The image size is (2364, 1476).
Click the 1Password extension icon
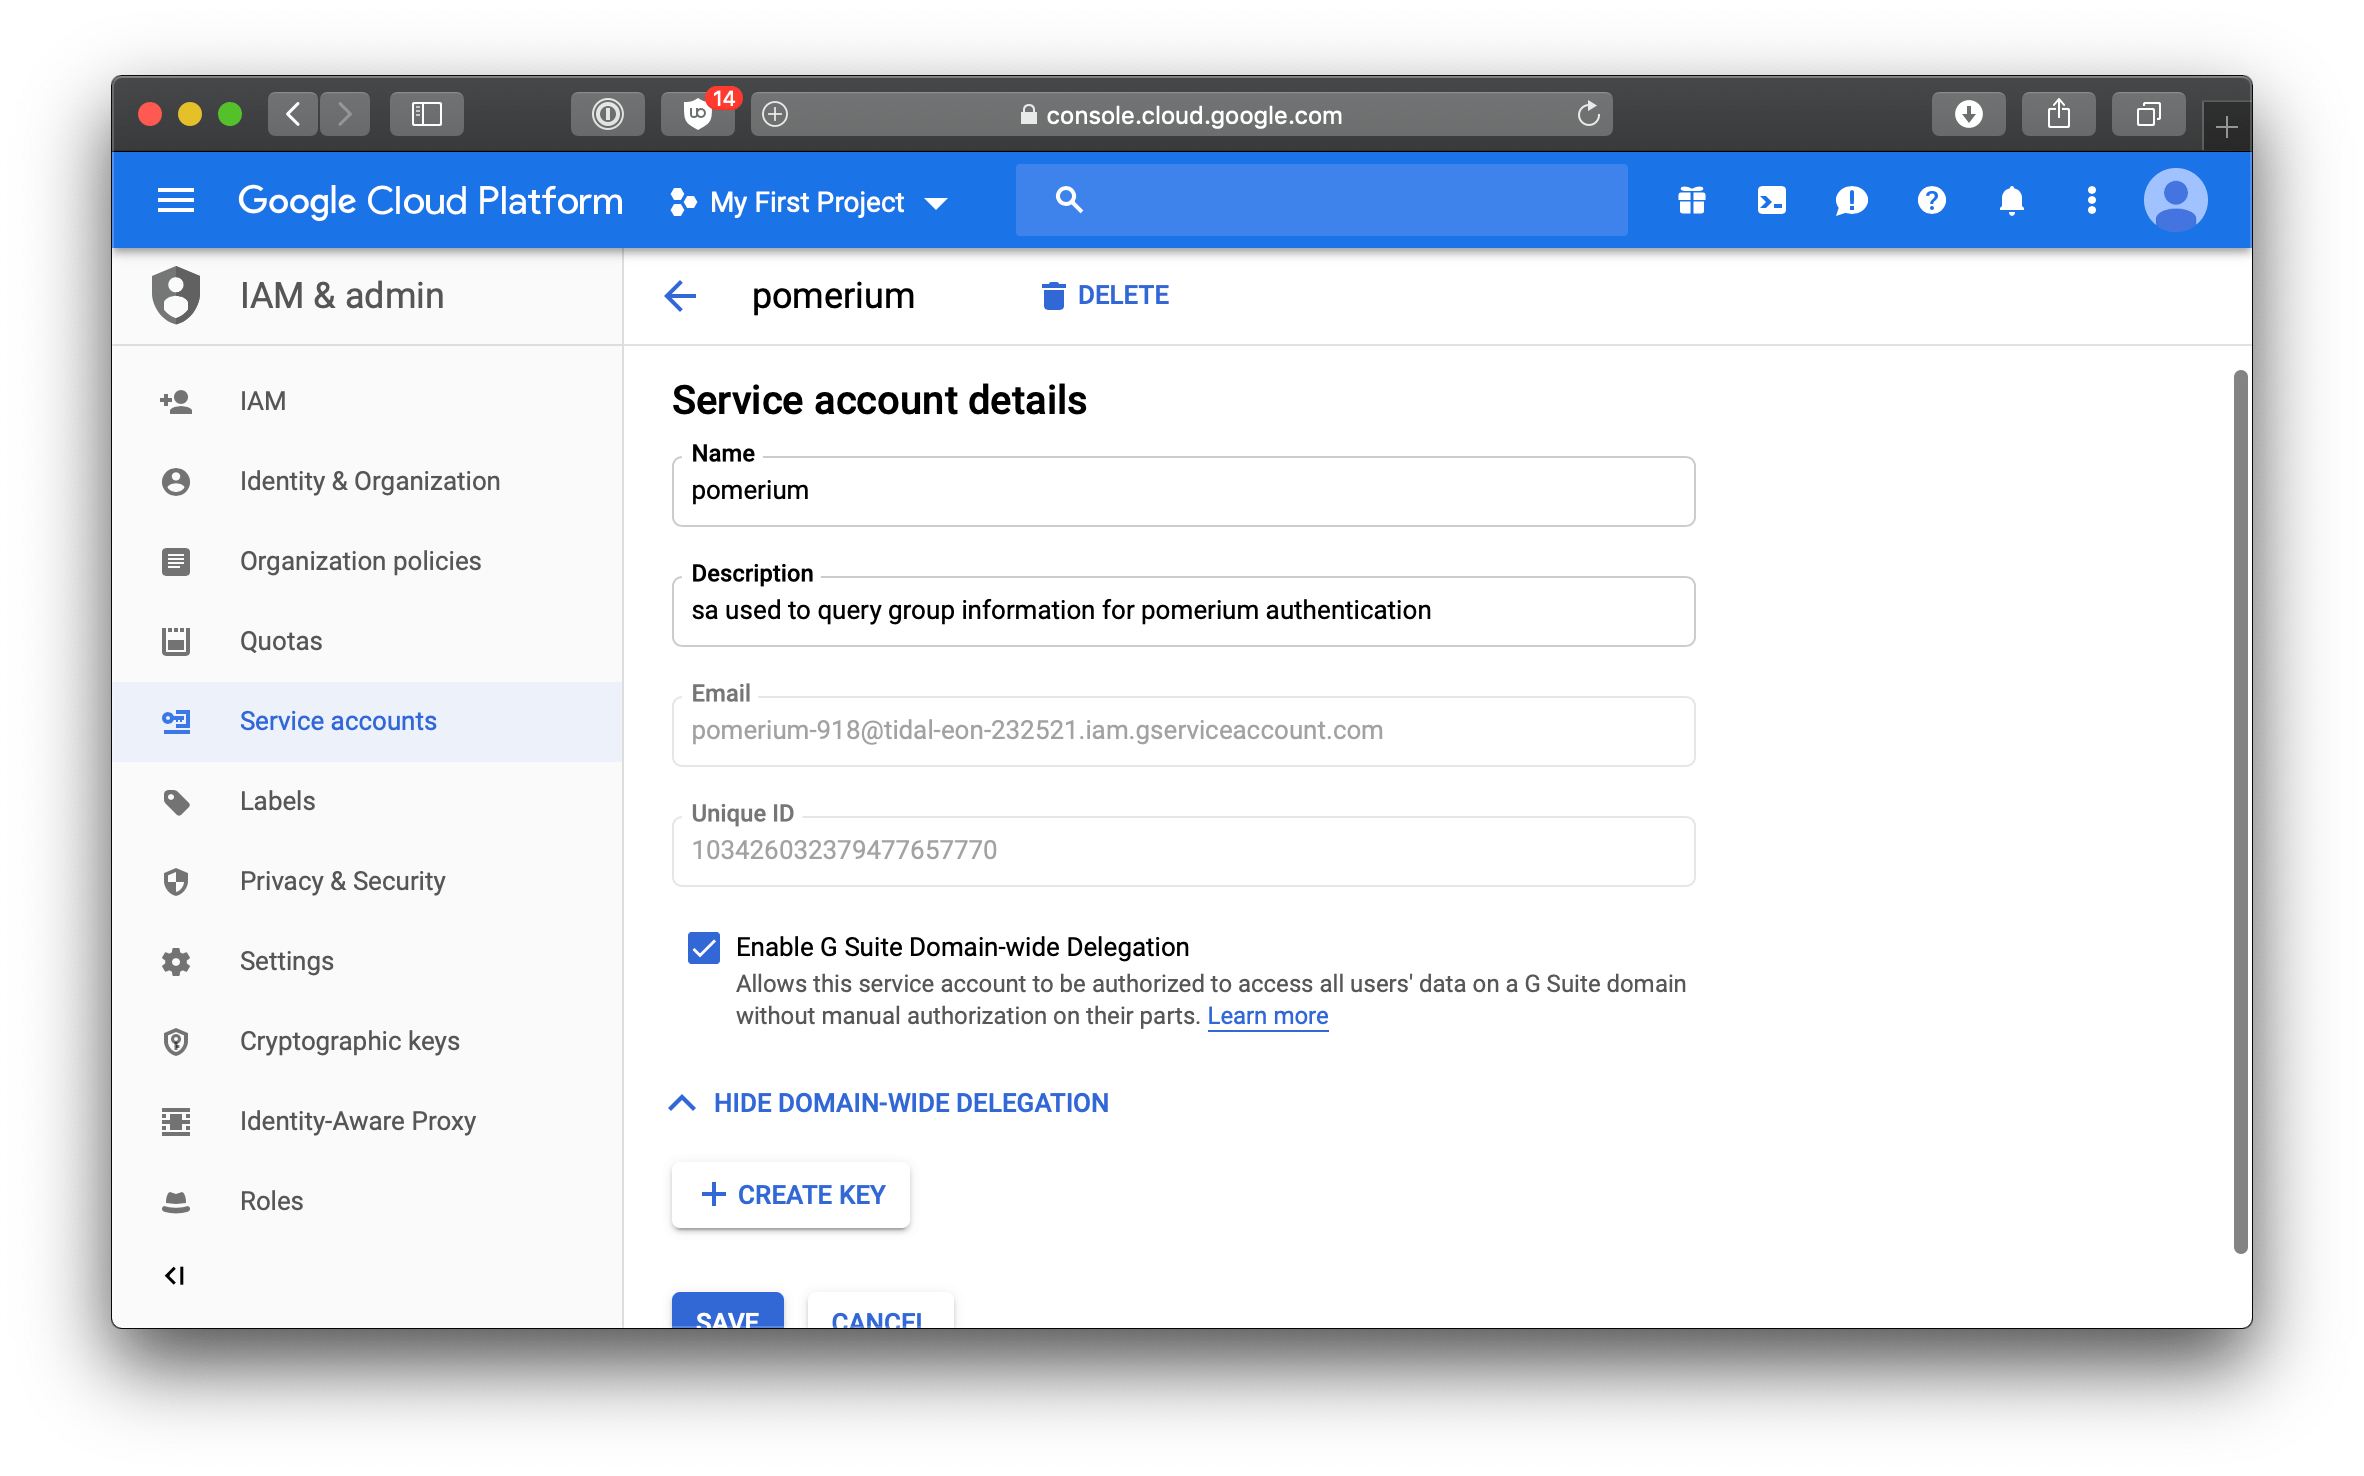pos(607,114)
